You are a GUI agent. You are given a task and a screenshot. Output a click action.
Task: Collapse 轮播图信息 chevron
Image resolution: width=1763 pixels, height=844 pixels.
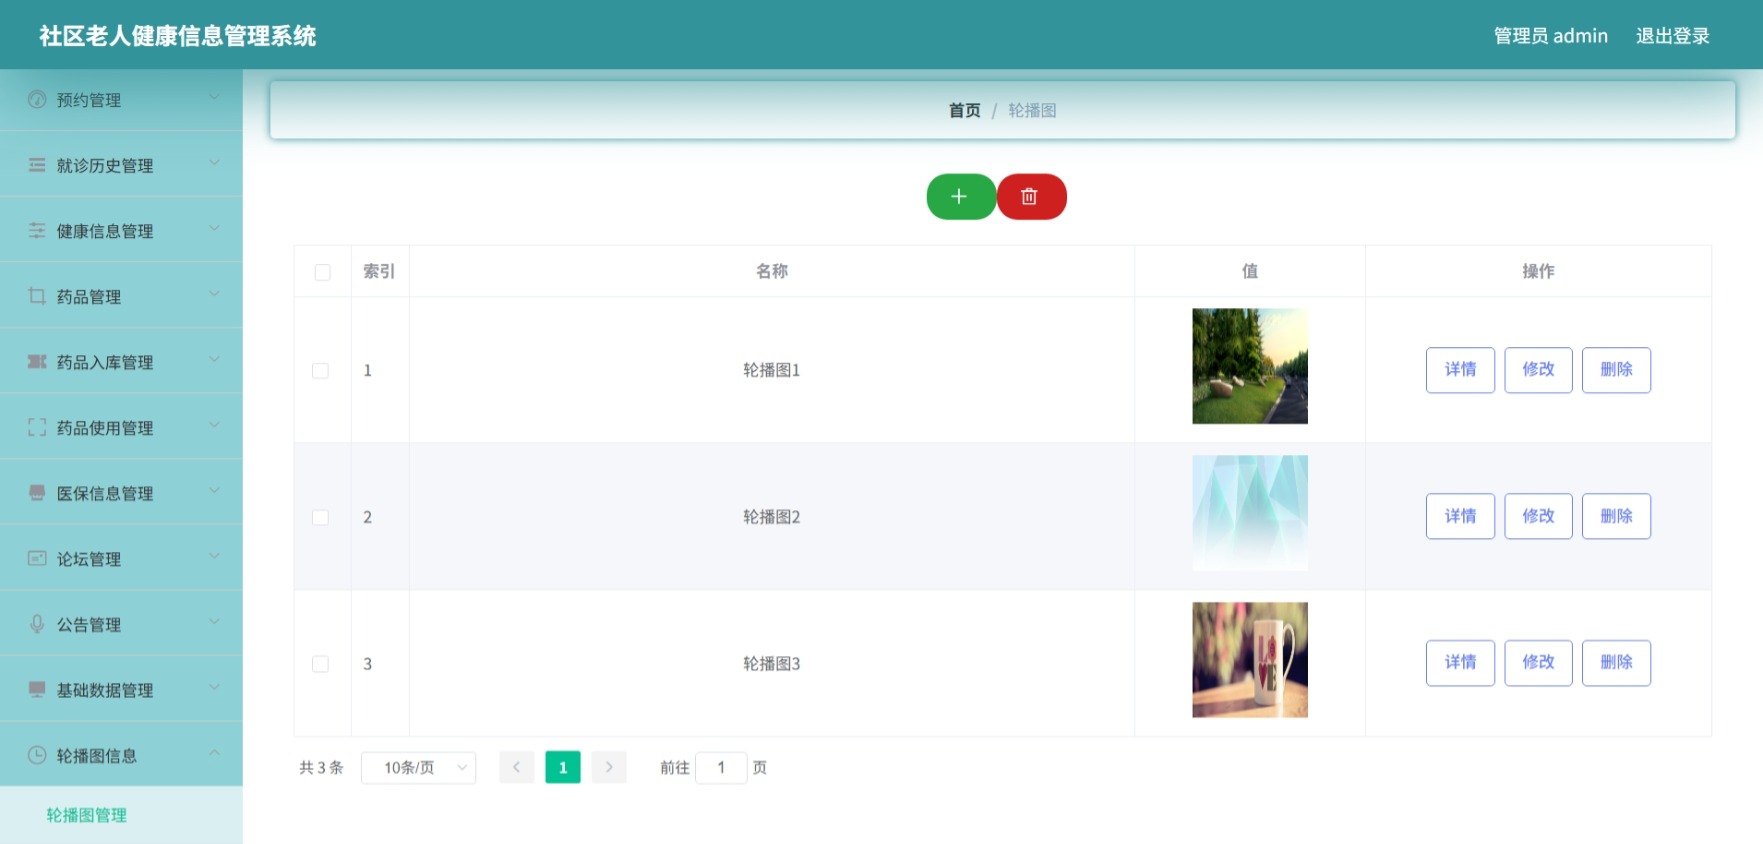[x=214, y=753]
